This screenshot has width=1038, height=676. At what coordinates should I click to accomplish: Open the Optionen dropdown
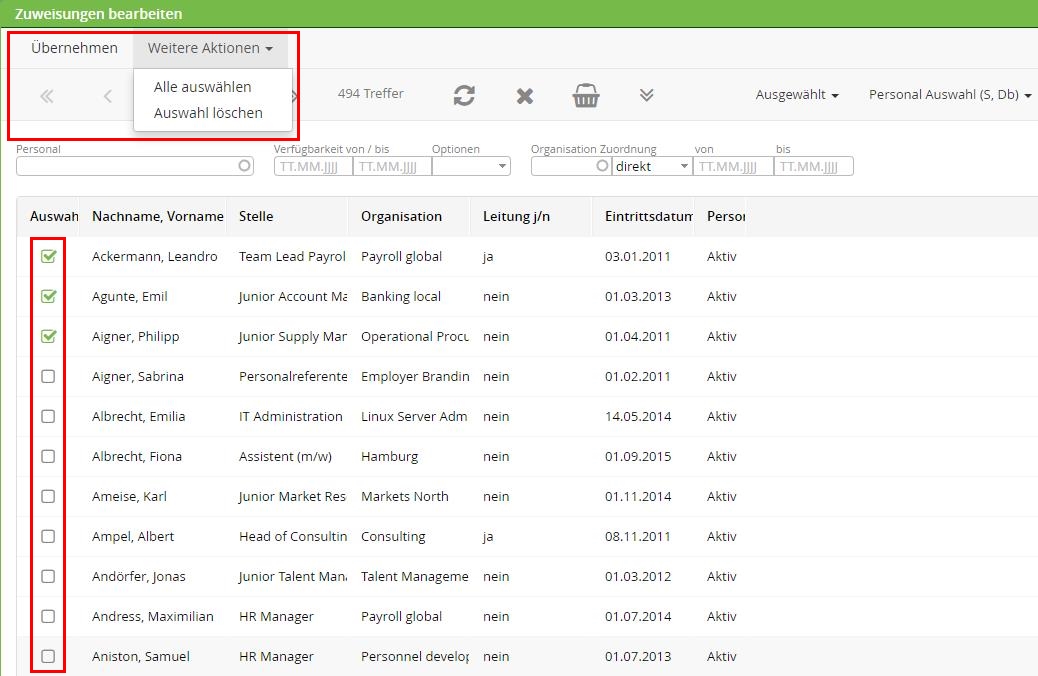471,166
